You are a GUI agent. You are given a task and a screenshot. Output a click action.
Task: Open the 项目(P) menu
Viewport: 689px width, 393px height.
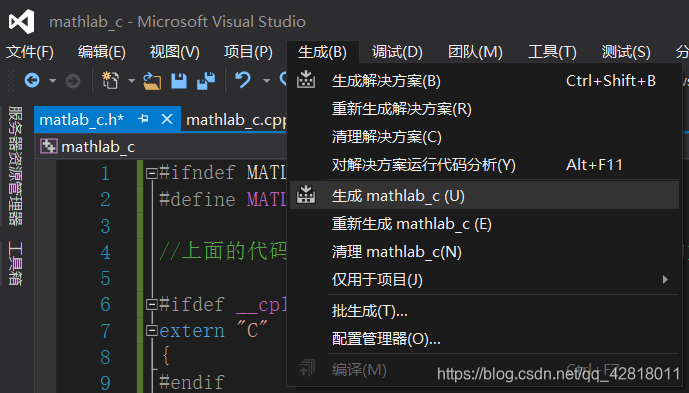(248, 52)
